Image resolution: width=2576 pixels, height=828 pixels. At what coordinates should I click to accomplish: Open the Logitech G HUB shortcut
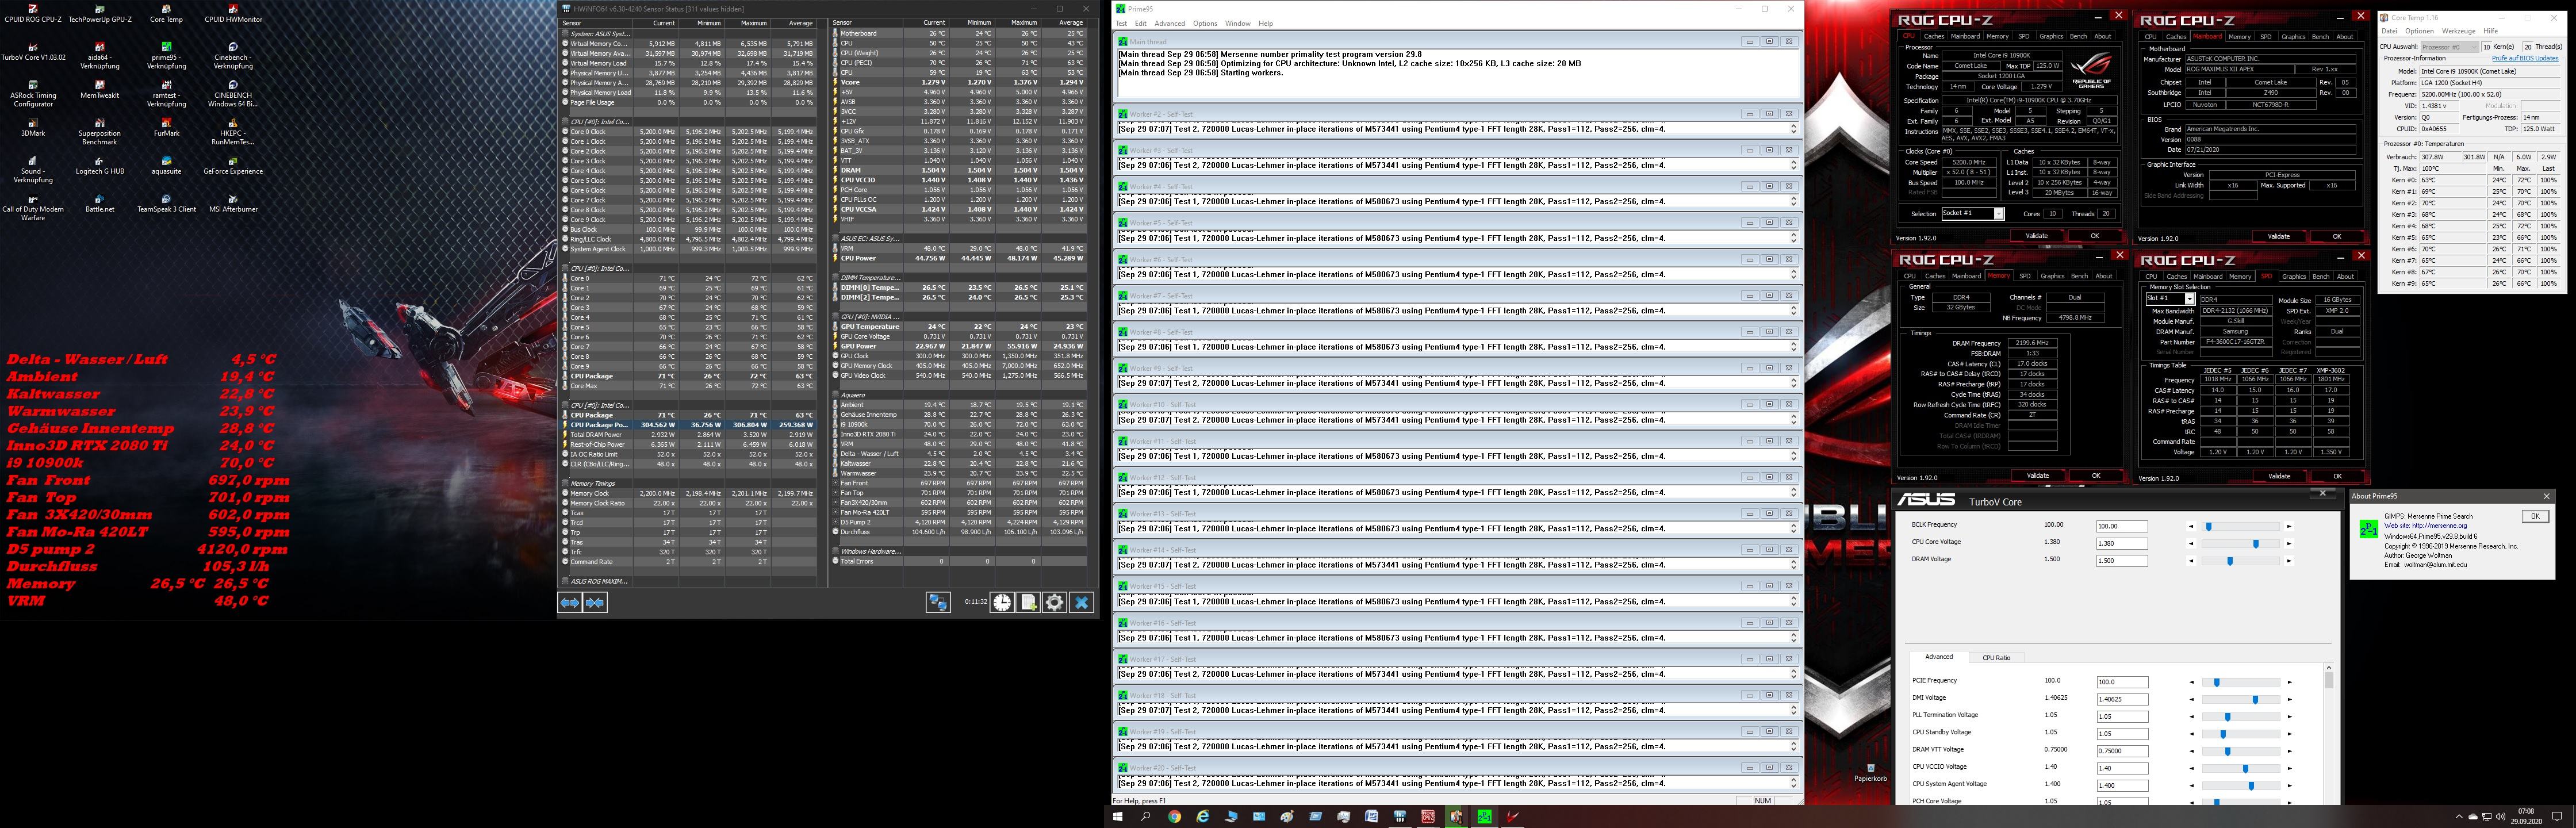pyautogui.click(x=100, y=166)
